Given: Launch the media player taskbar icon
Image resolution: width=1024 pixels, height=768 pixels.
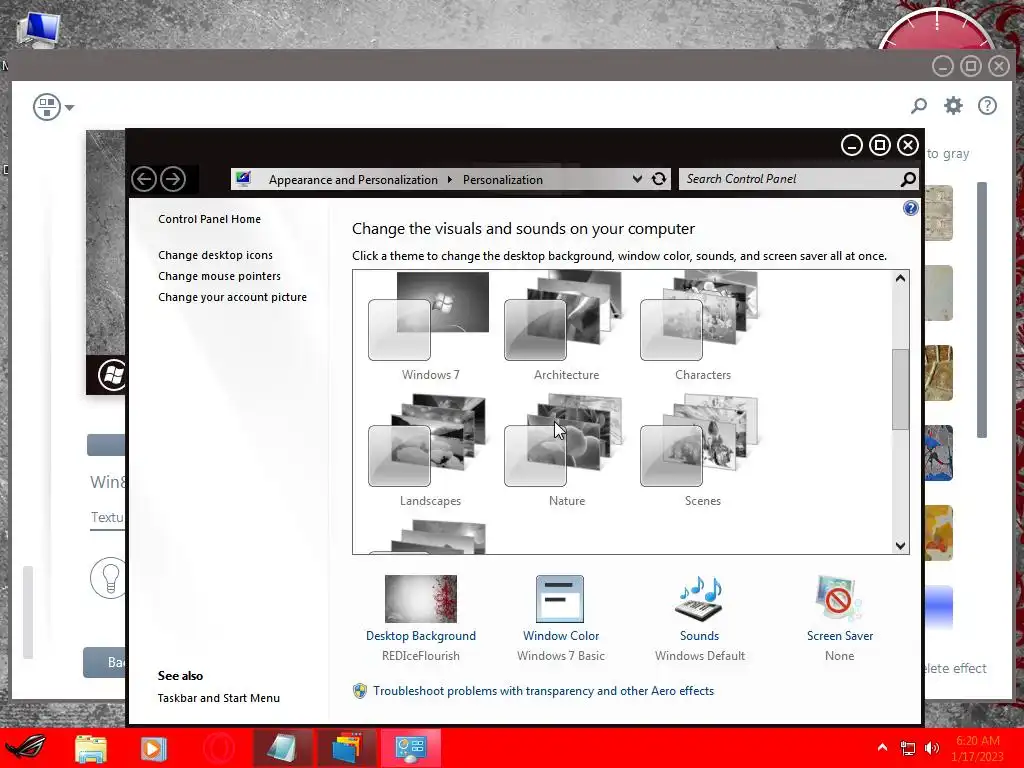Looking at the screenshot, I should tap(153, 748).
